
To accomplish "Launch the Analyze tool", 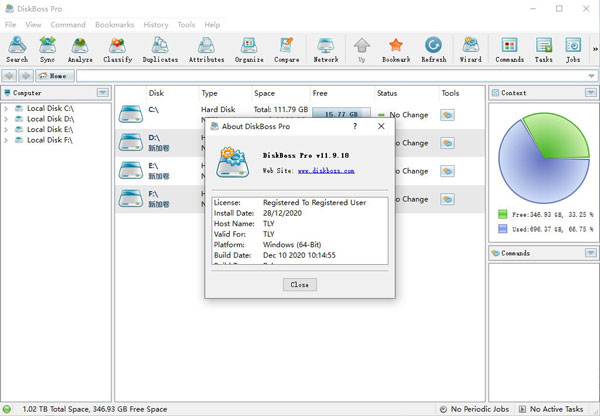I will [80, 49].
